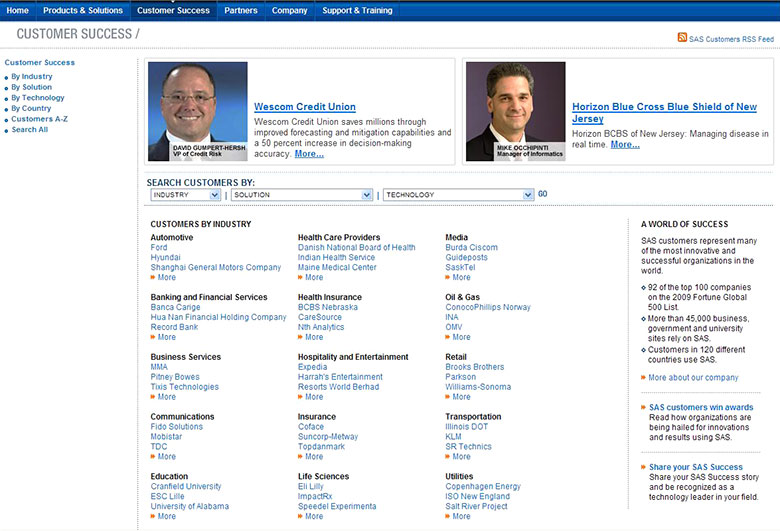Click More under Transportation
Image resolution: width=780 pixels, height=531 pixels.
[461, 456]
